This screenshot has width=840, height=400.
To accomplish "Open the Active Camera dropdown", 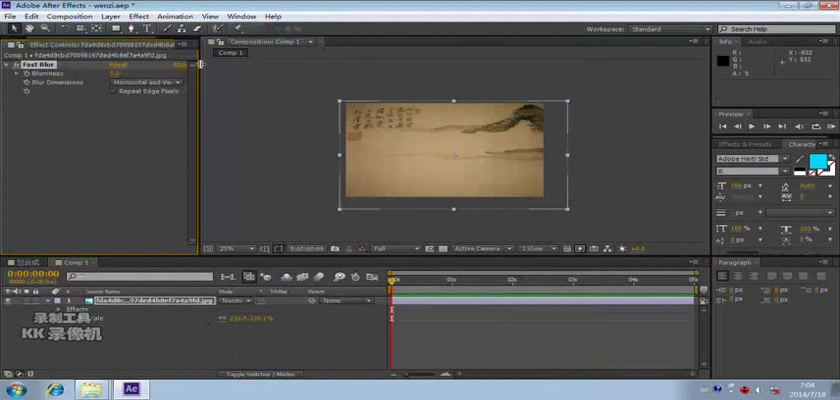I will pyautogui.click(x=482, y=249).
